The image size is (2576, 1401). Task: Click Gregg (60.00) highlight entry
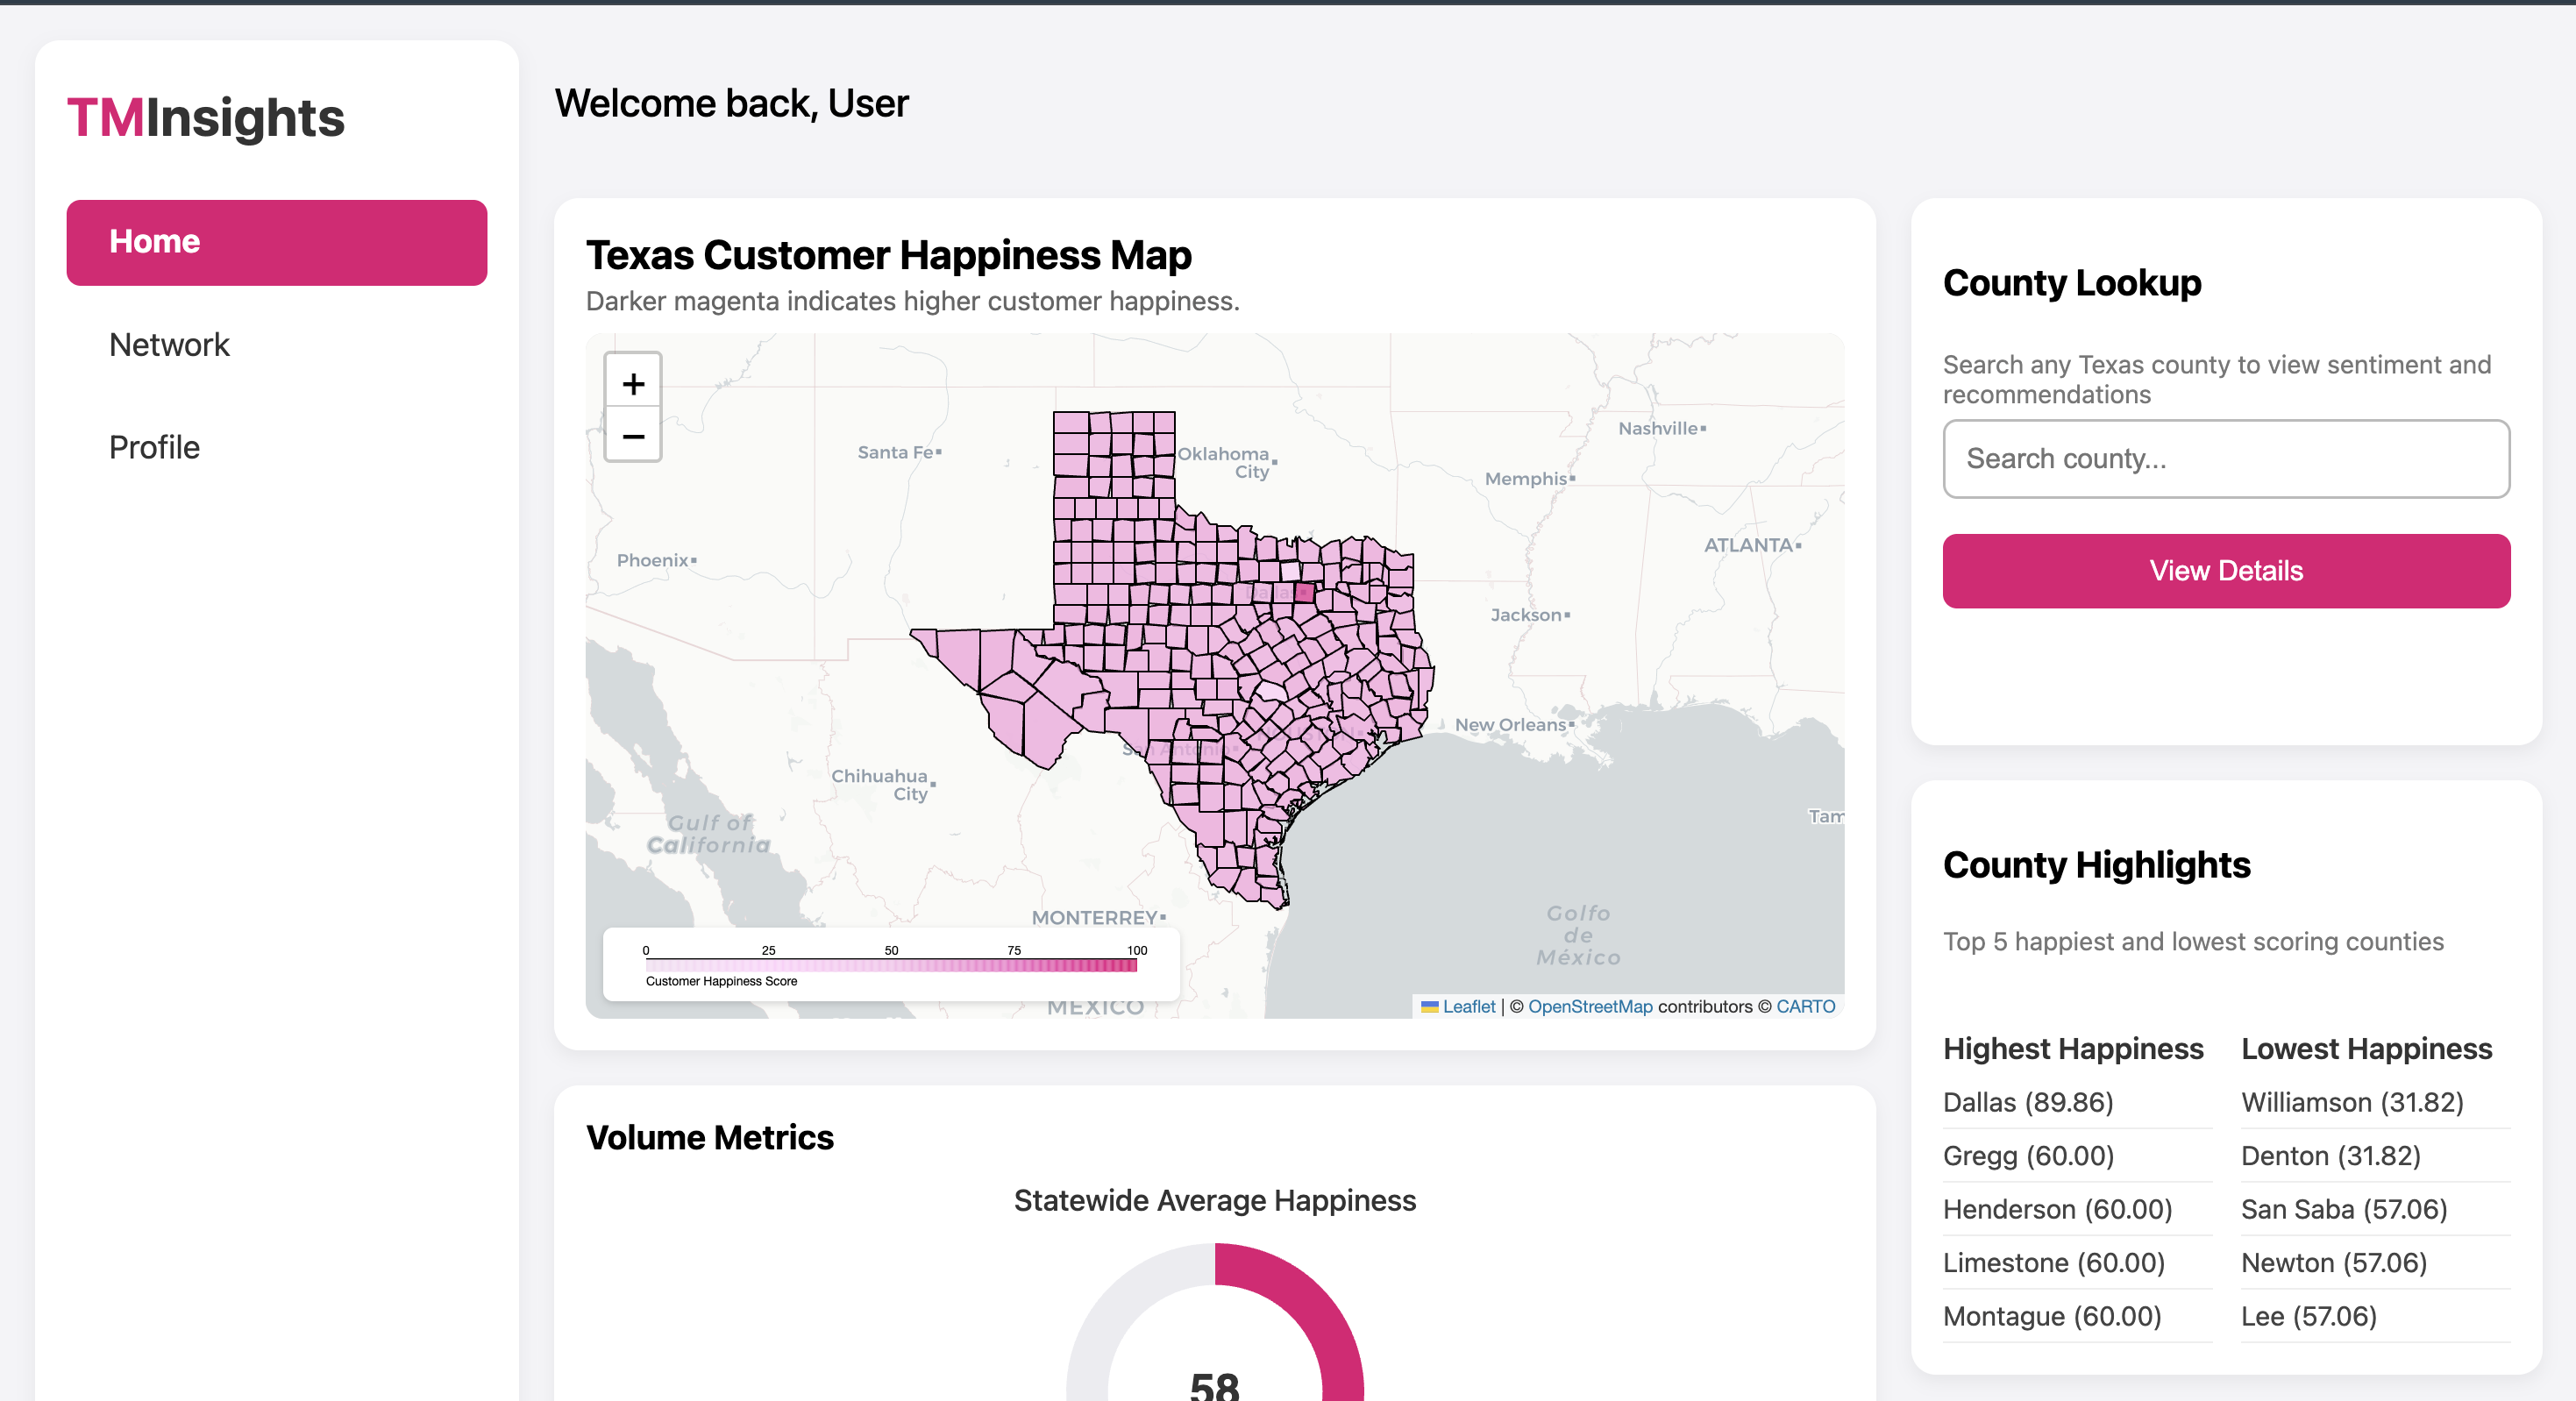2027,1156
